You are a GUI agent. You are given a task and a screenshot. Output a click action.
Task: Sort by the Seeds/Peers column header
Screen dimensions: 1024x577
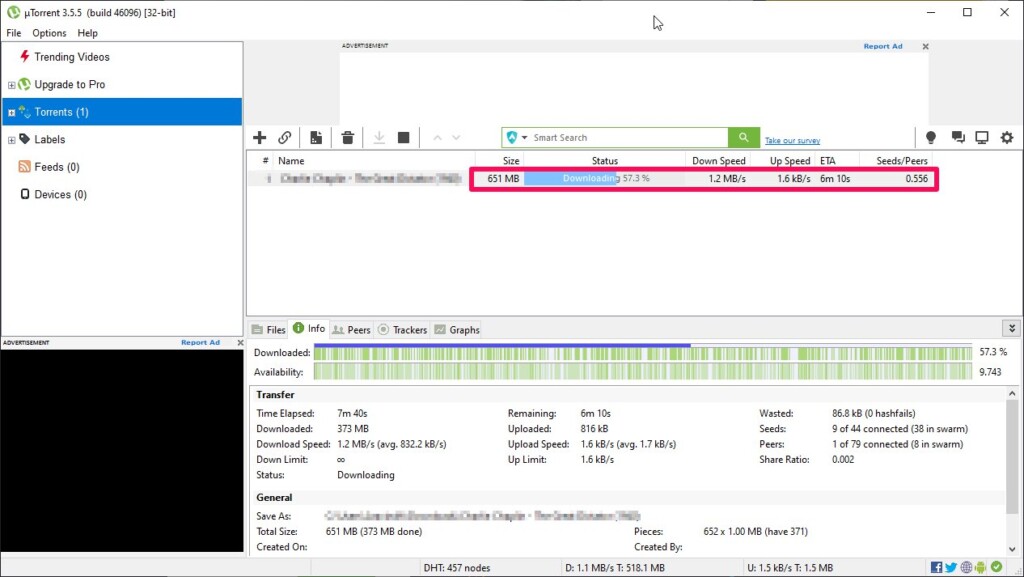(896, 161)
